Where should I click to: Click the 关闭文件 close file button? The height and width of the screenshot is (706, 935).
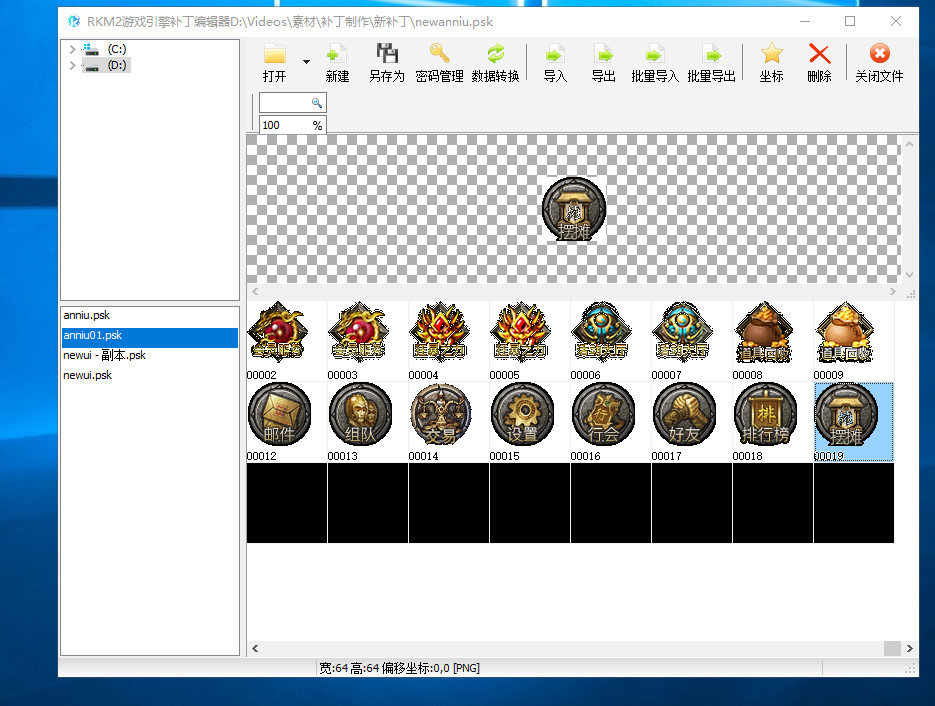coord(879,56)
